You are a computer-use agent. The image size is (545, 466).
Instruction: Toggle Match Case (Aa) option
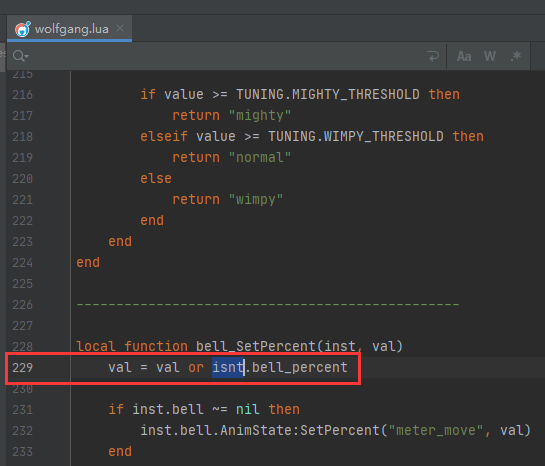pyautogui.click(x=464, y=56)
